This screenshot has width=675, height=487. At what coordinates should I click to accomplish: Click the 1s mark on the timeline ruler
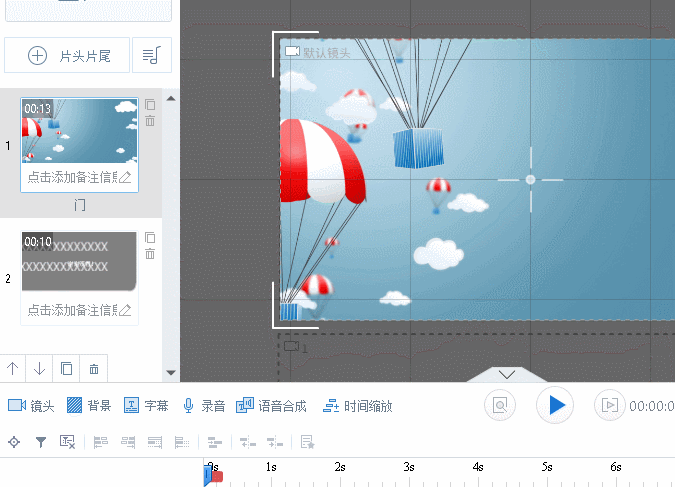271,467
